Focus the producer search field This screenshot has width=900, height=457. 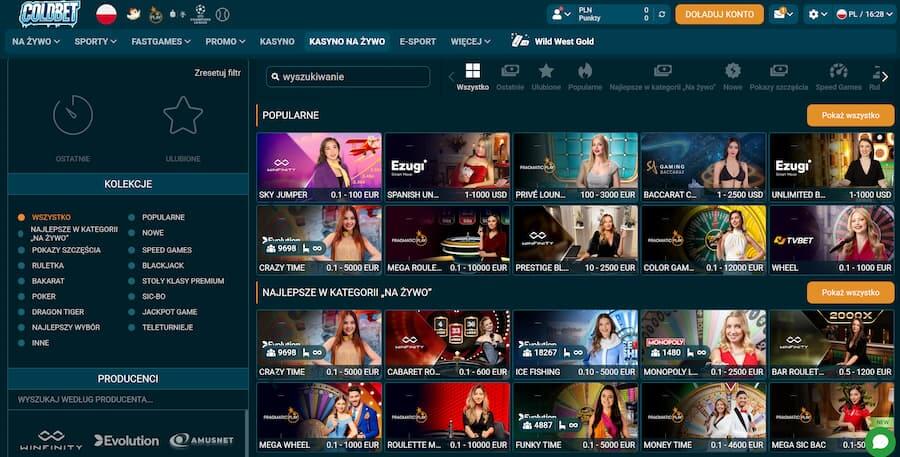point(127,399)
